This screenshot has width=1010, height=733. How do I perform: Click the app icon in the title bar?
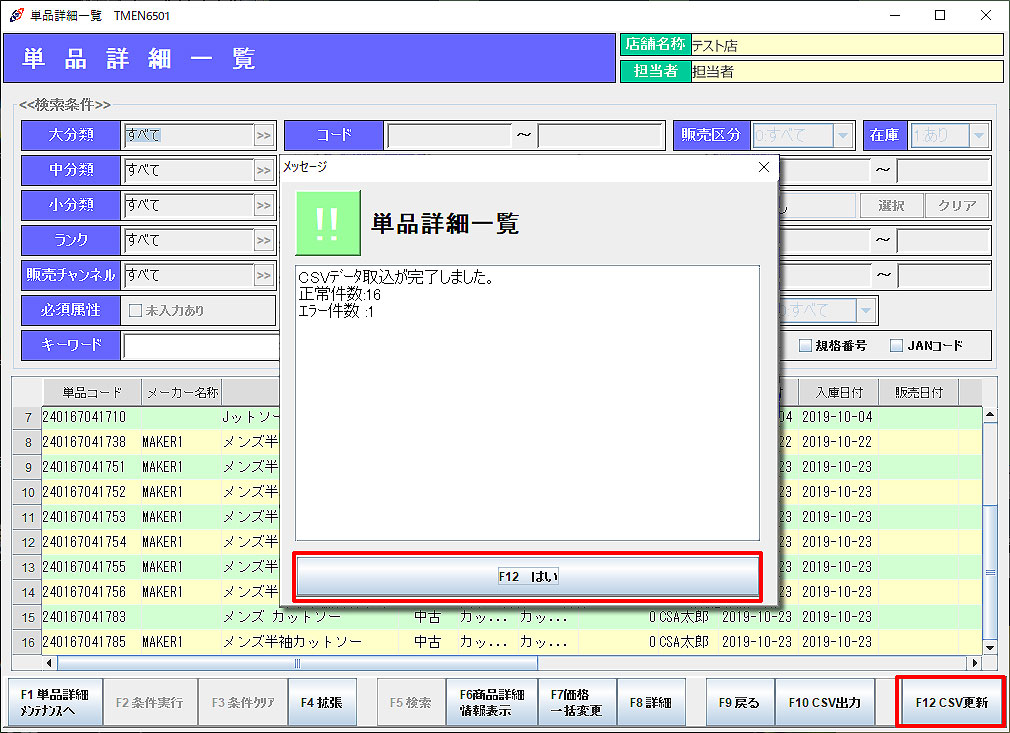click(16, 15)
